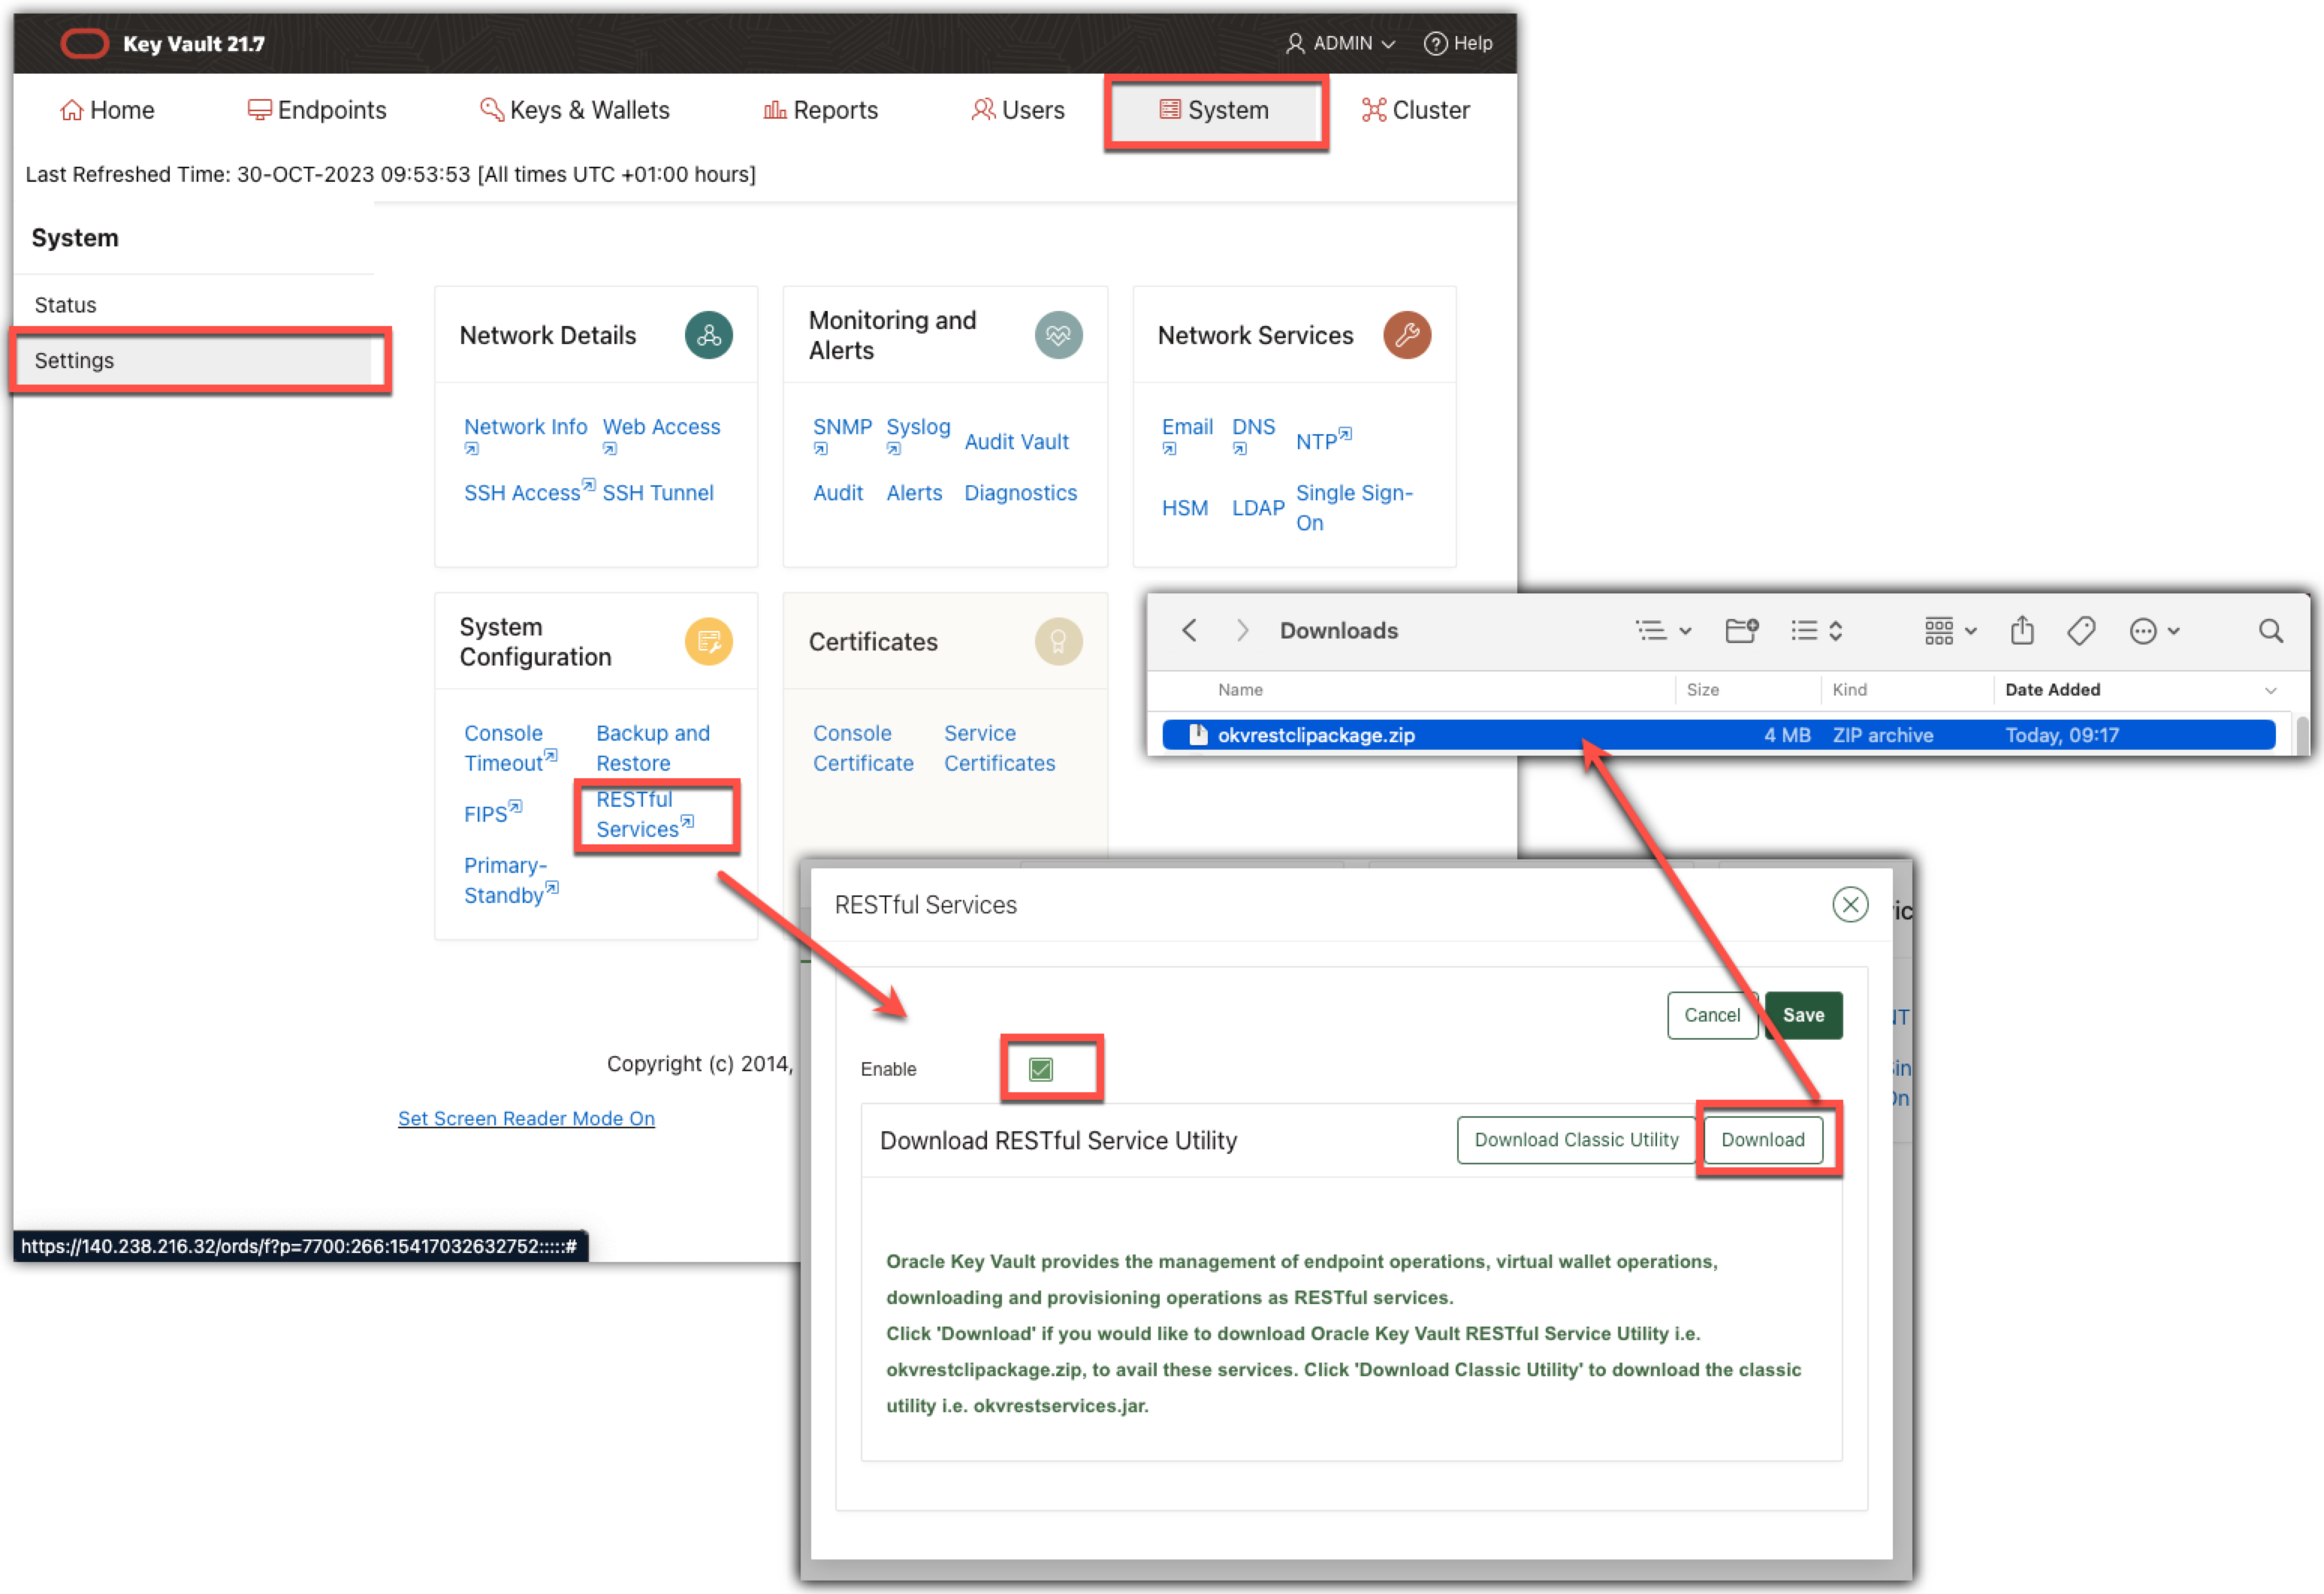2324x1594 pixels.
Task: Click the Finder search magnifier icon
Action: (x=2270, y=630)
